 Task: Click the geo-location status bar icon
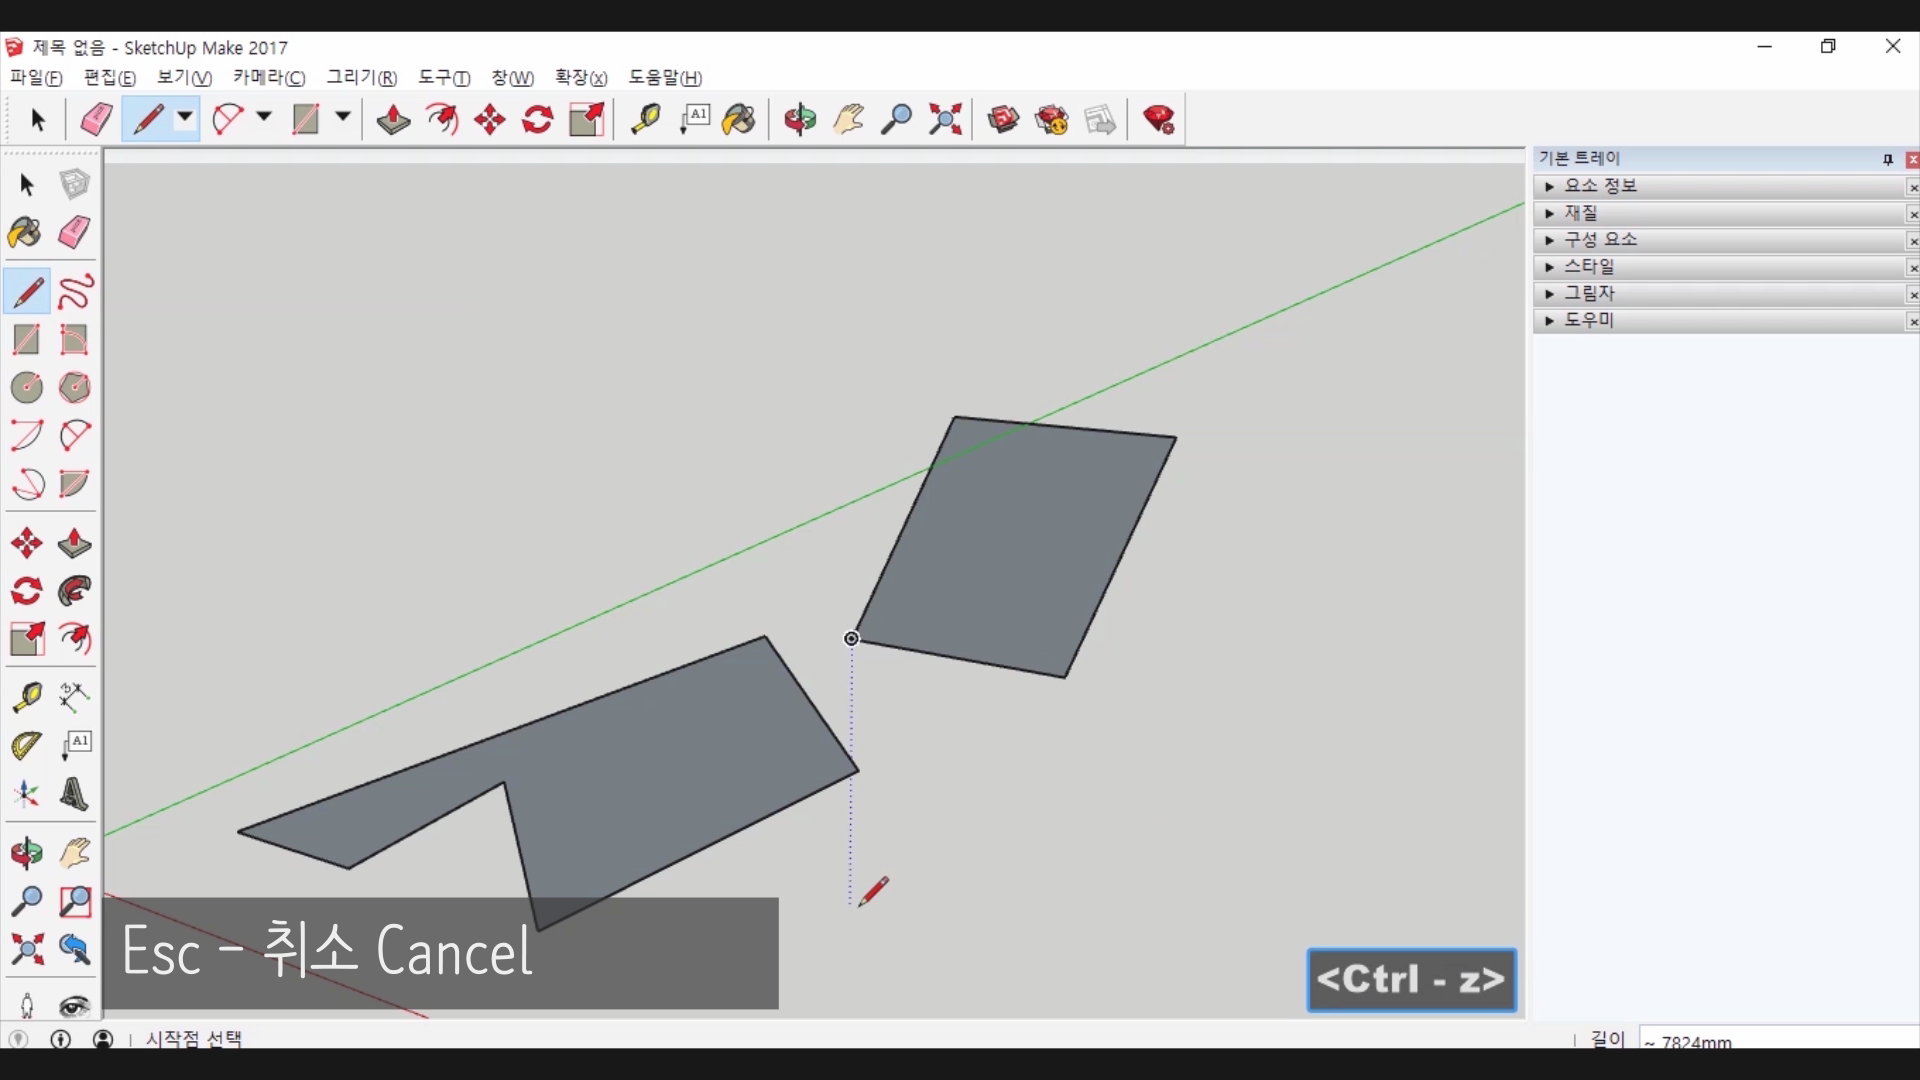(18, 1040)
